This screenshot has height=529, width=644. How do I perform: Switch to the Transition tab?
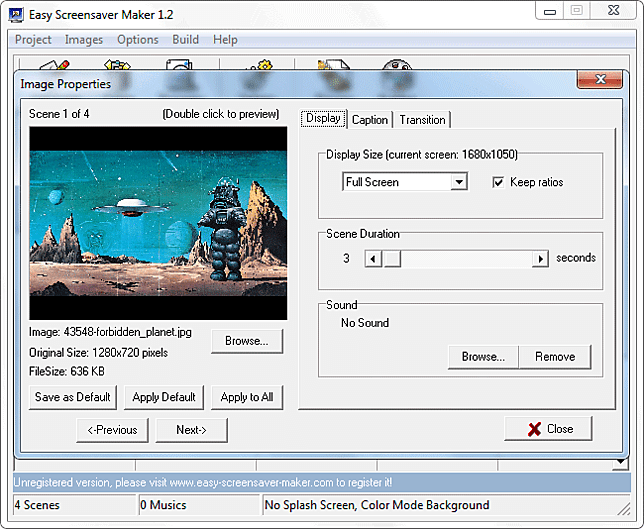(422, 120)
